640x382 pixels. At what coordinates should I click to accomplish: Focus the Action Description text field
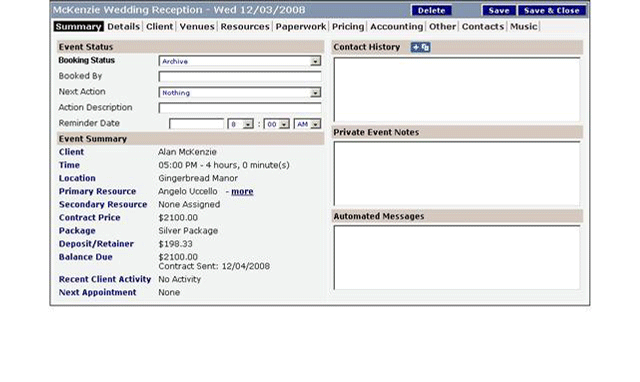[240, 108]
